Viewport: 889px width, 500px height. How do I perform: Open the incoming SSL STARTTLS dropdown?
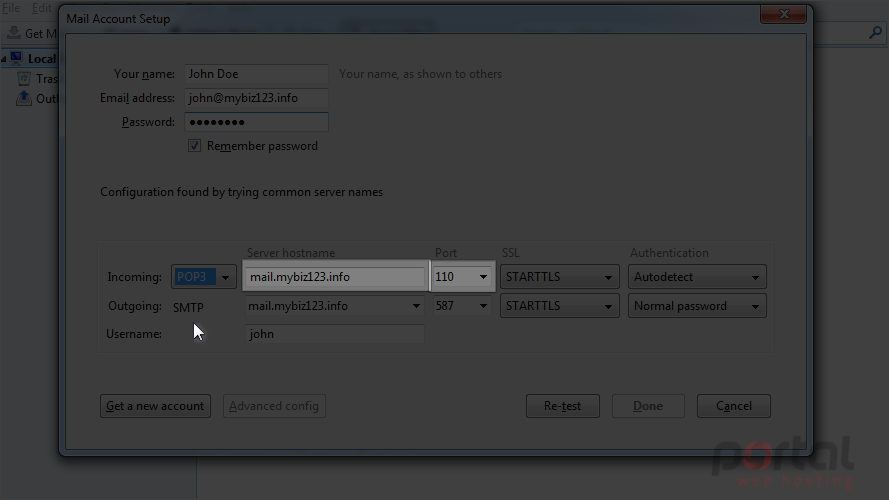(560, 277)
